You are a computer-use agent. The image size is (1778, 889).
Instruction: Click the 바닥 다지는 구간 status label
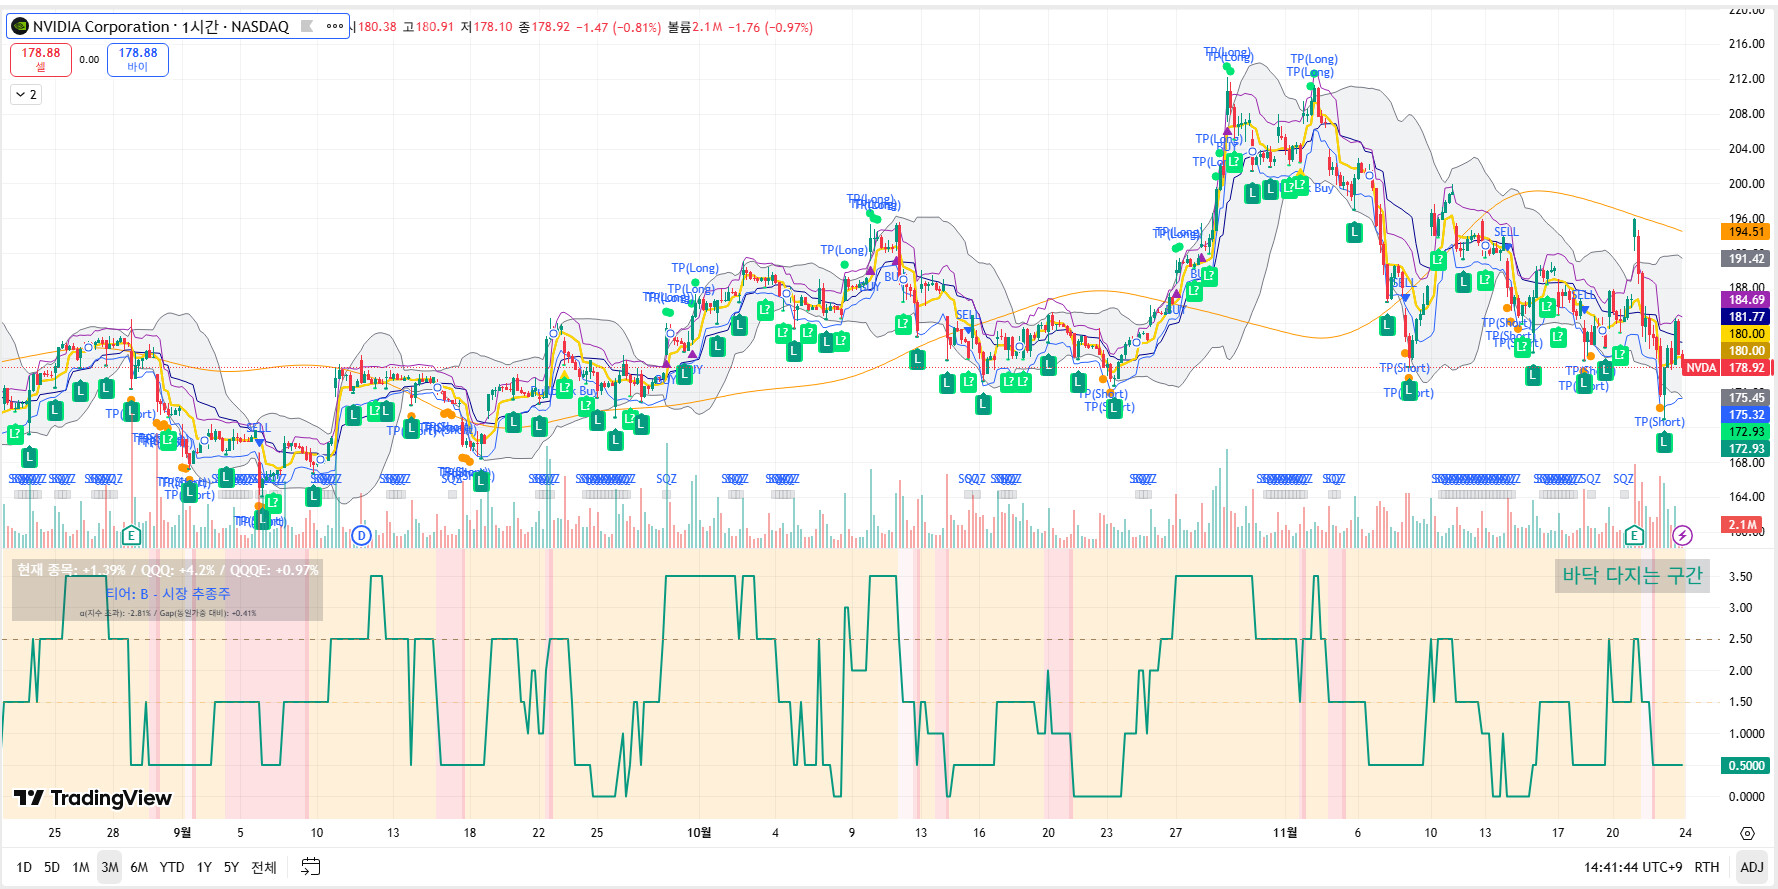(x=1632, y=575)
